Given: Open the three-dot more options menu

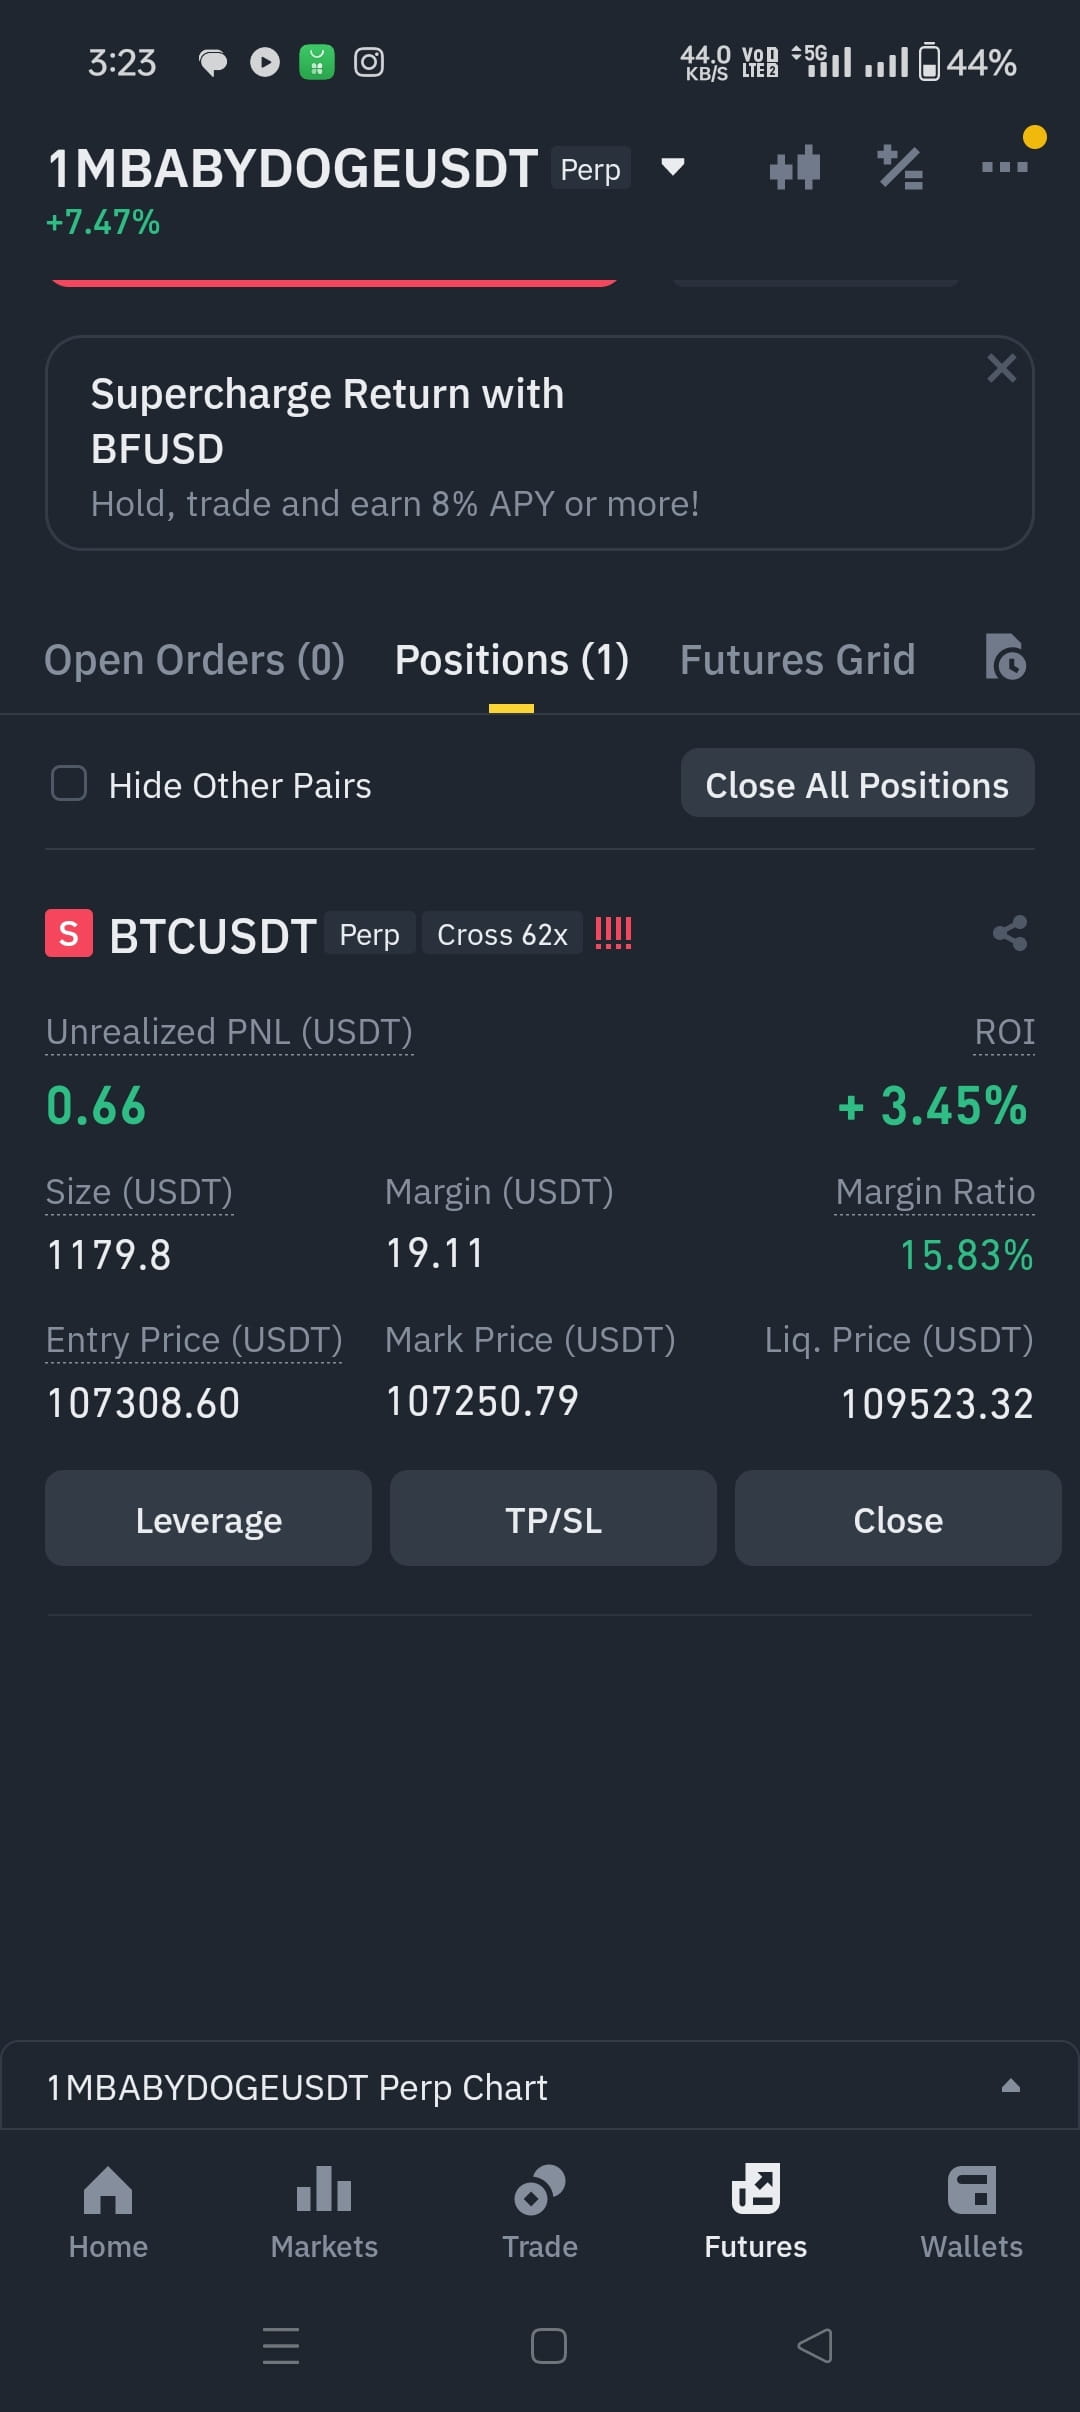Looking at the screenshot, I should [1005, 167].
